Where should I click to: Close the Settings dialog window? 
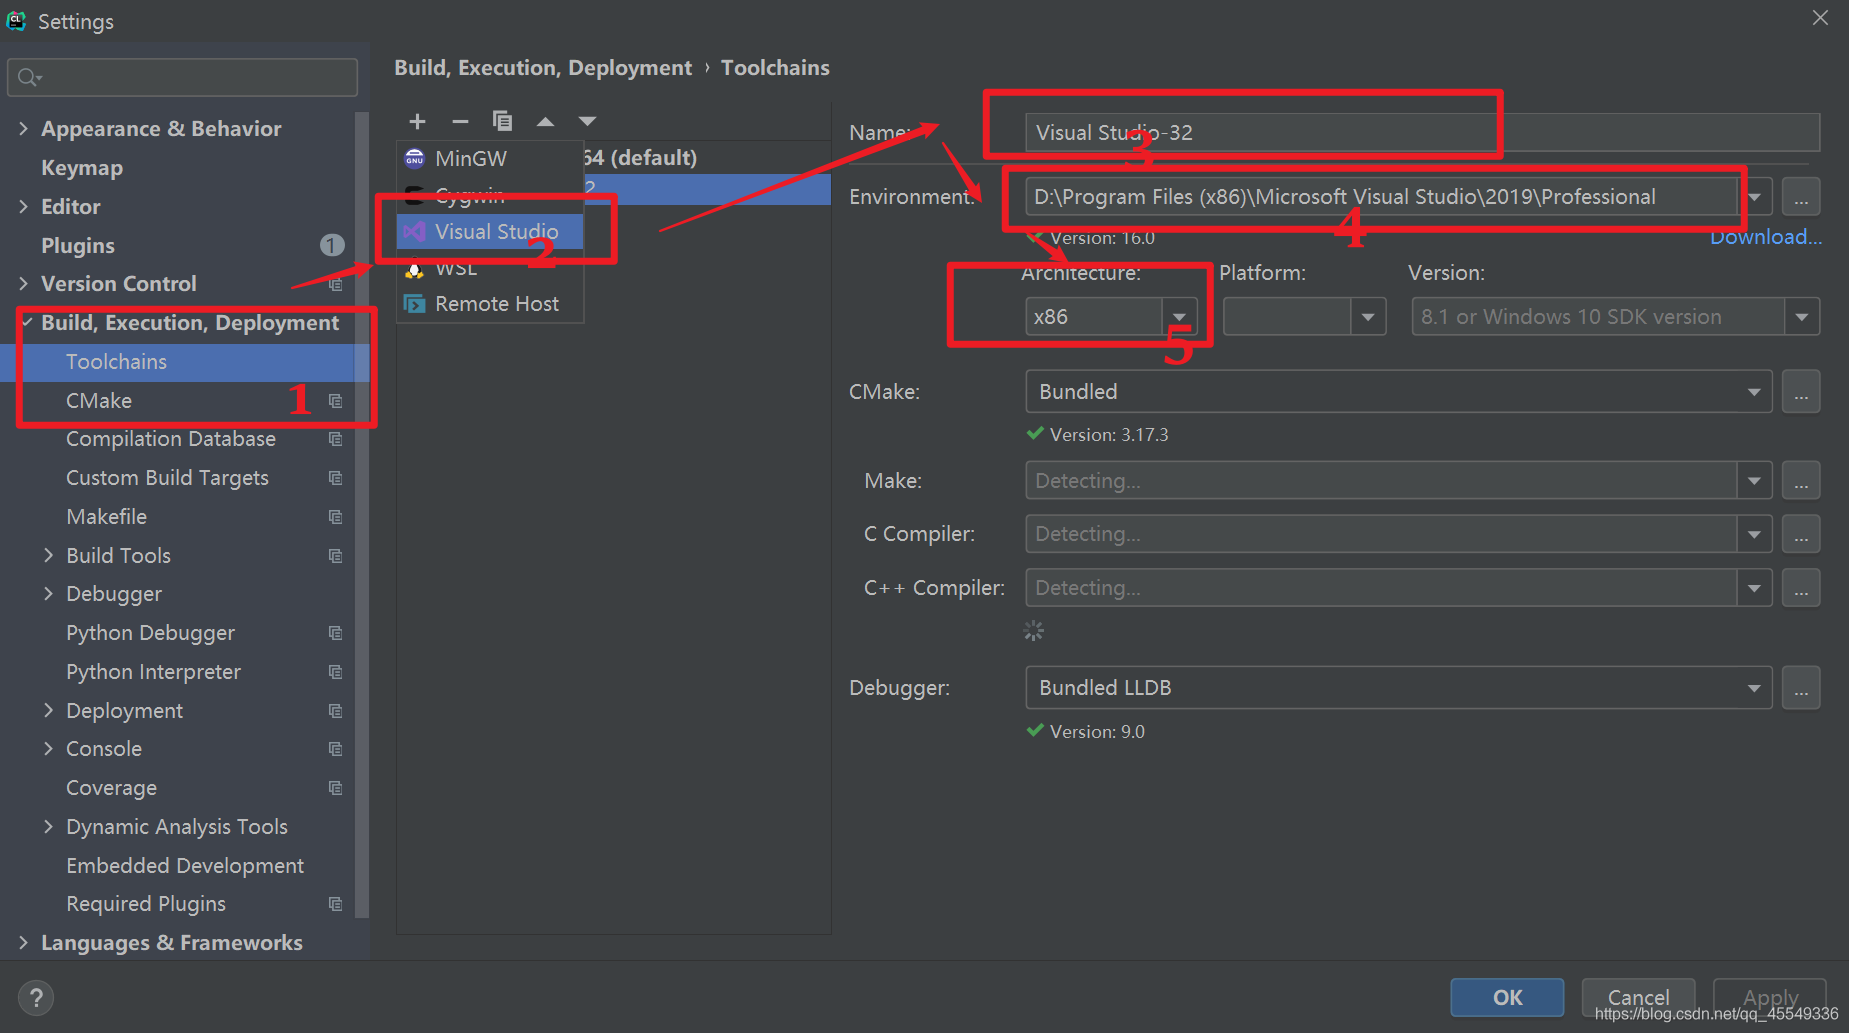[x=1820, y=18]
